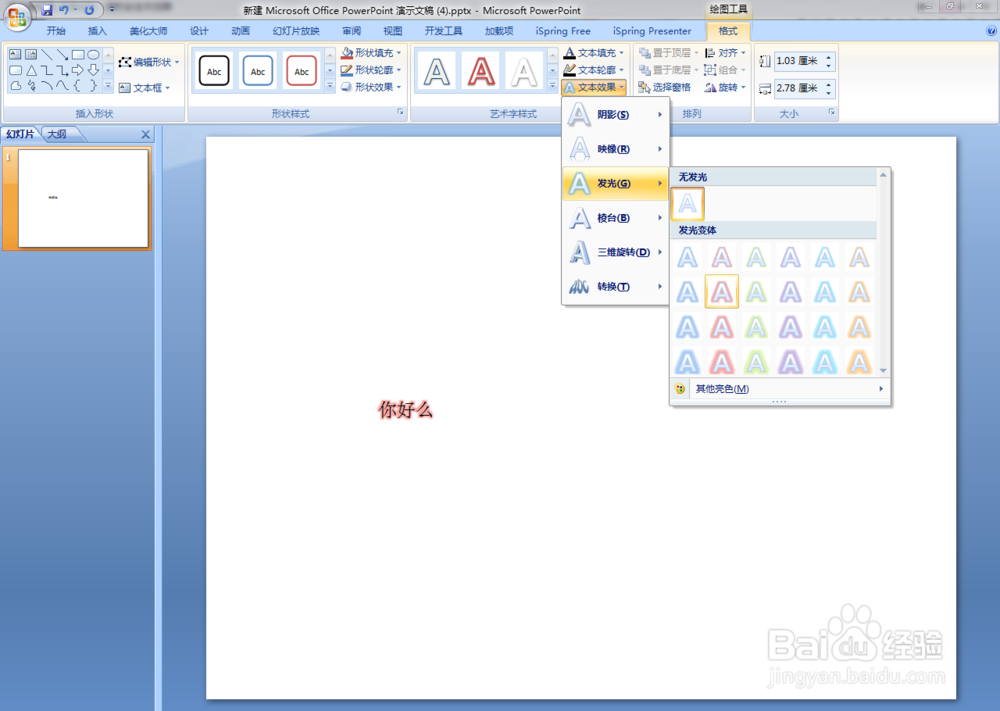Select the down arrow shape
Screen dimensions: 1000x711
pyautogui.click(x=93, y=70)
